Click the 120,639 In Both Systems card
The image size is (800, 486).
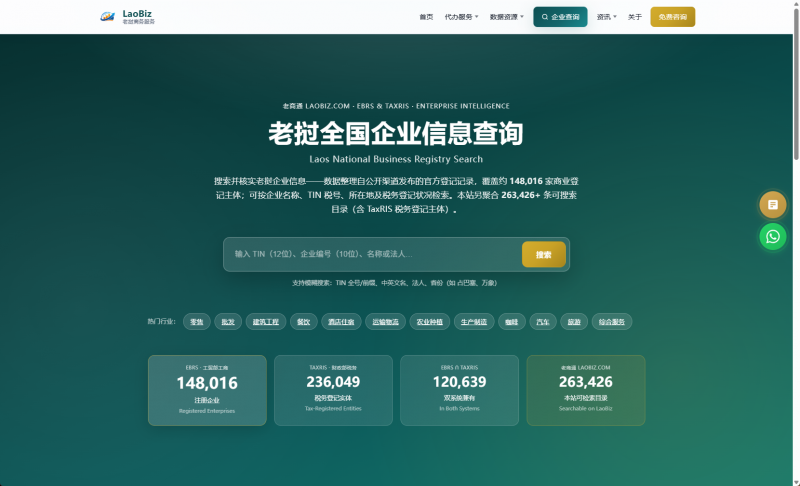tap(459, 390)
